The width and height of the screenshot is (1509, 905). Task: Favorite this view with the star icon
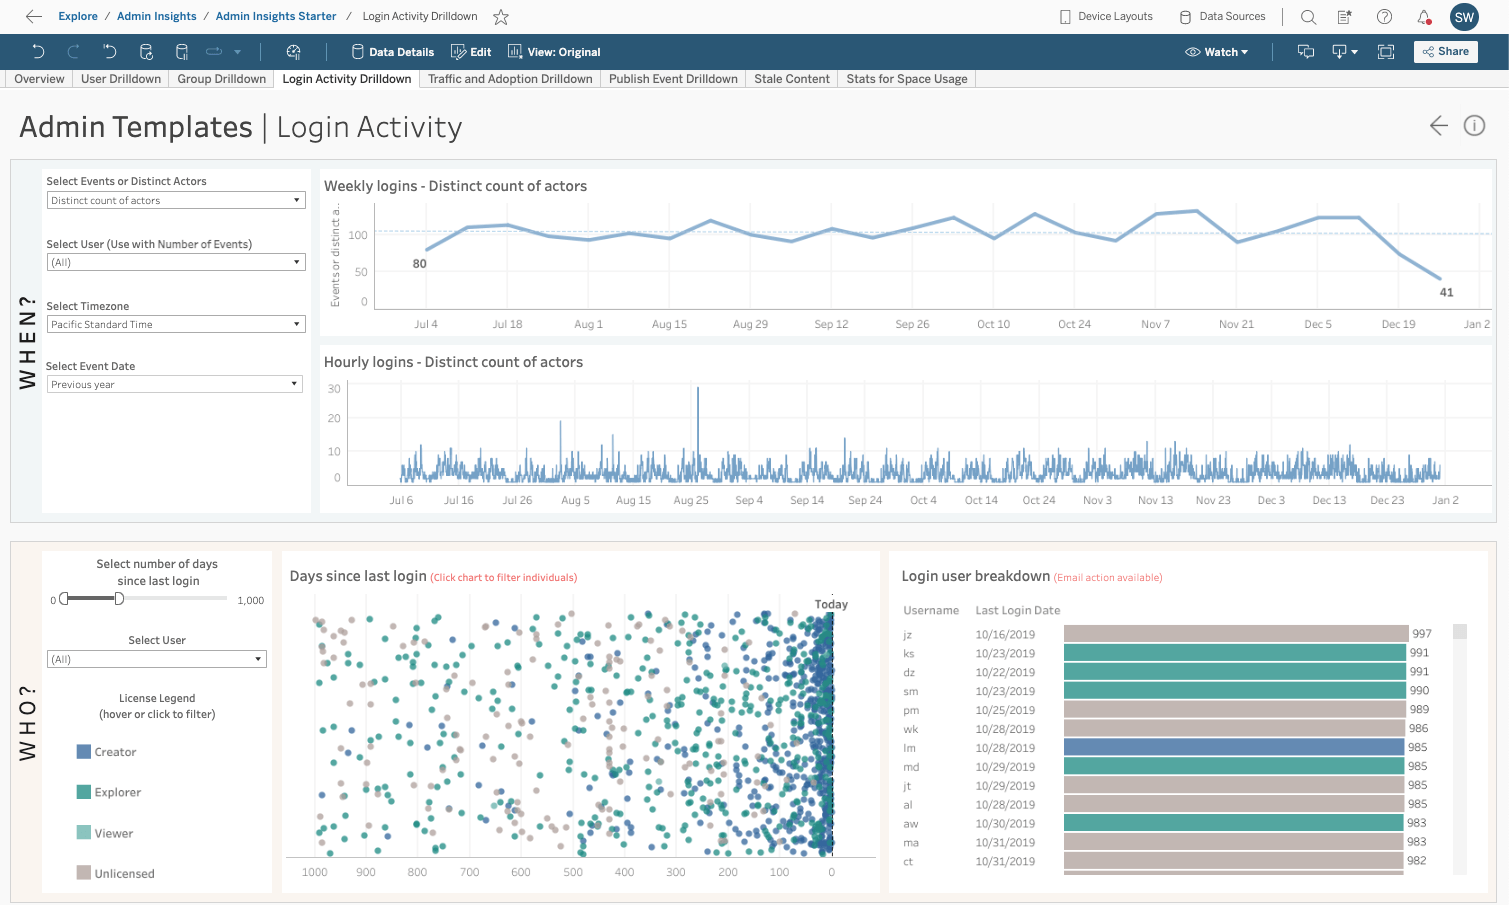501,17
